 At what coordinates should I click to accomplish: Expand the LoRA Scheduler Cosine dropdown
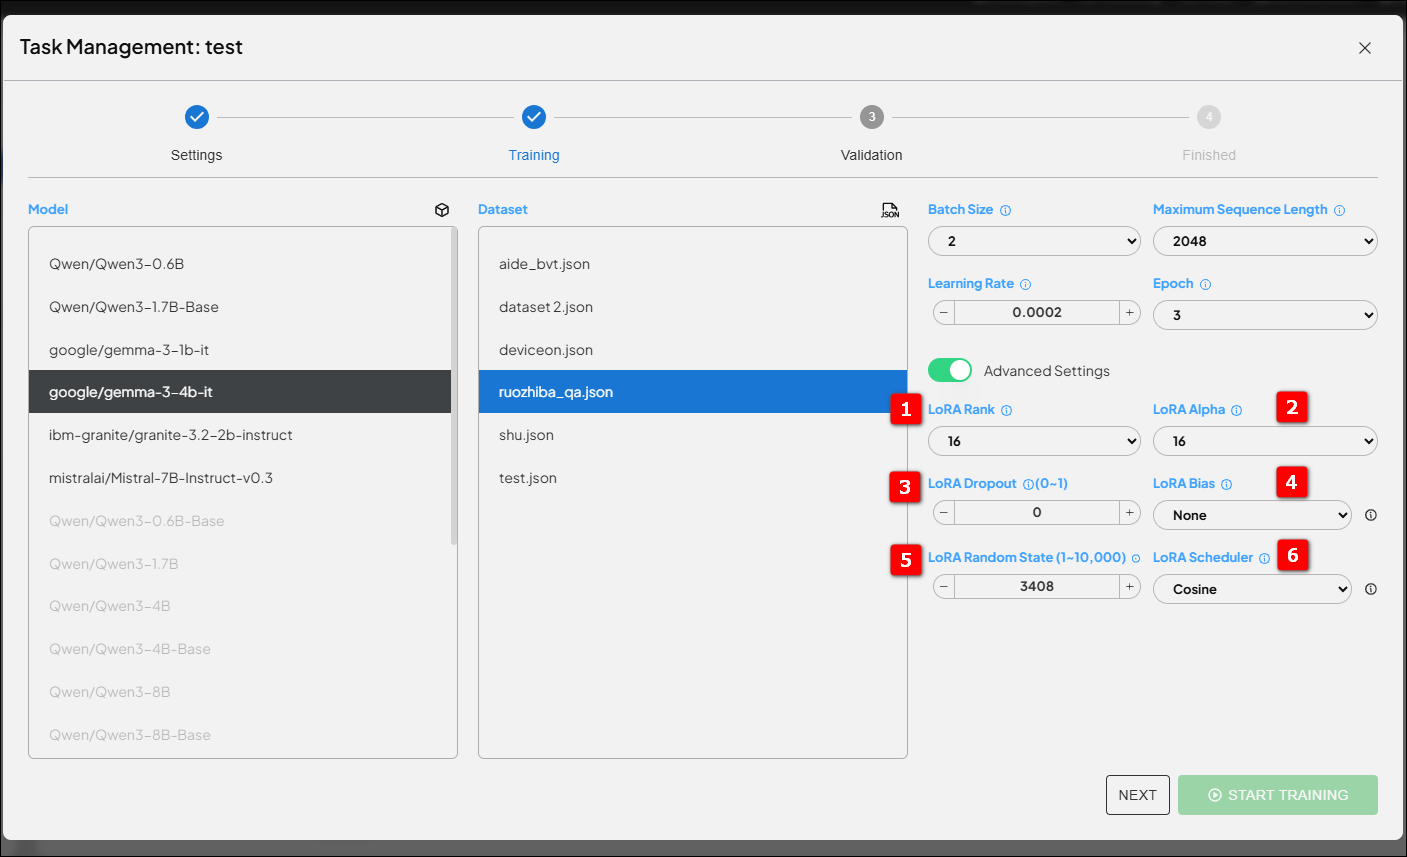pyautogui.click(x=1252, y=589)
